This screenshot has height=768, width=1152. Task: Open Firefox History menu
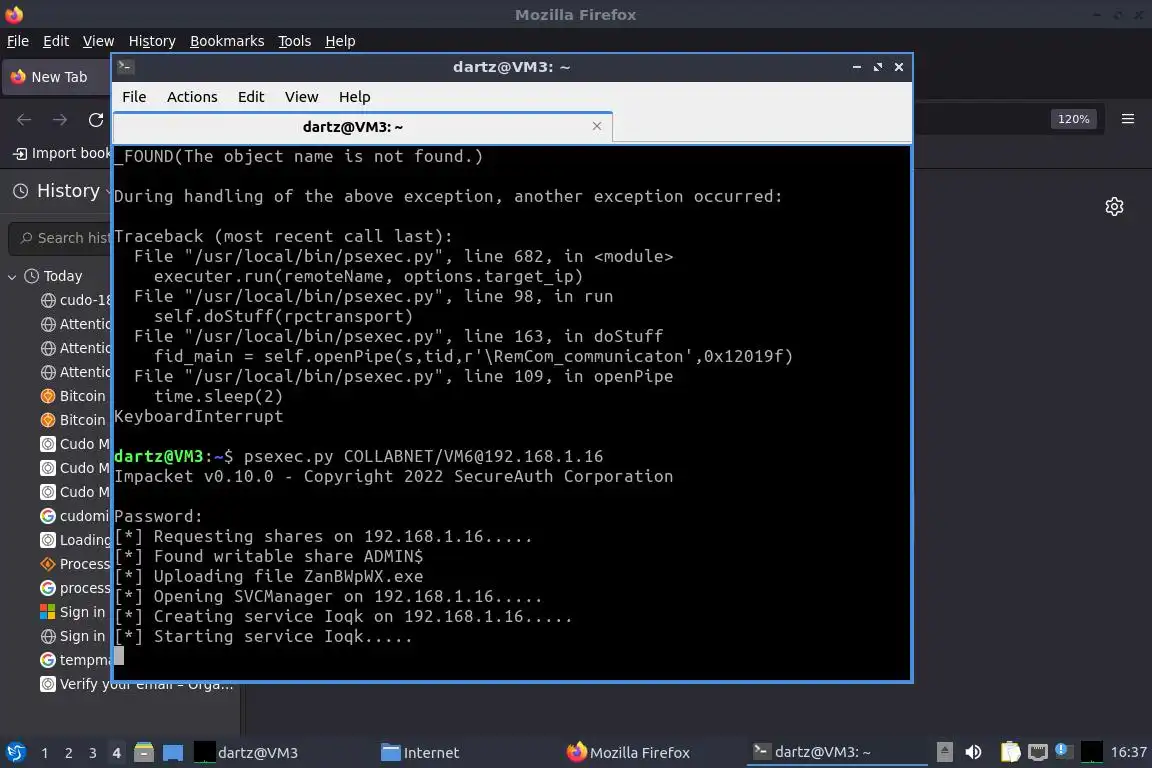152,41
